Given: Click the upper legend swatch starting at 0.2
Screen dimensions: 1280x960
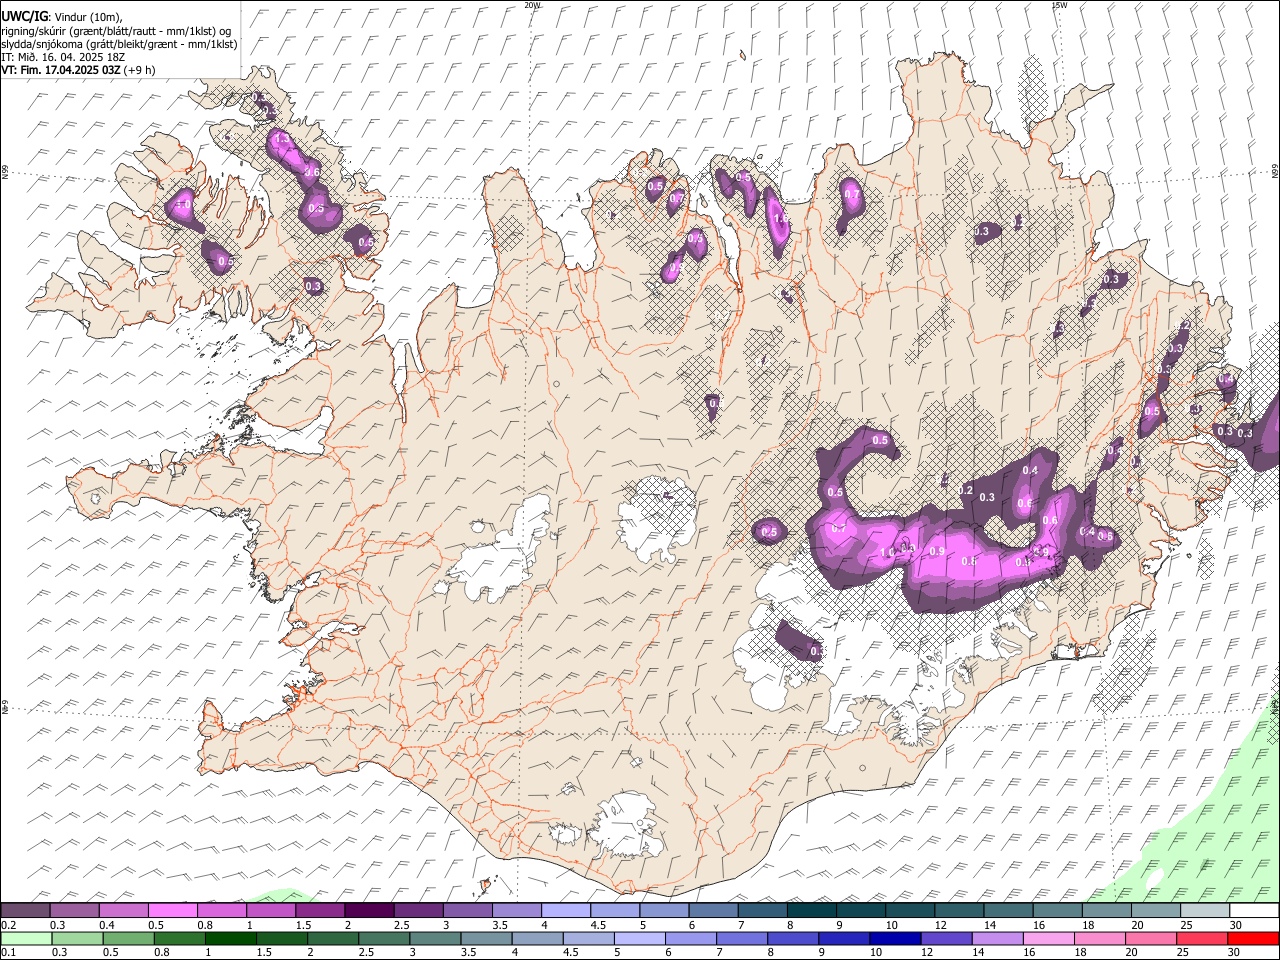Looking at the screenshot, I should coord(25,910).
